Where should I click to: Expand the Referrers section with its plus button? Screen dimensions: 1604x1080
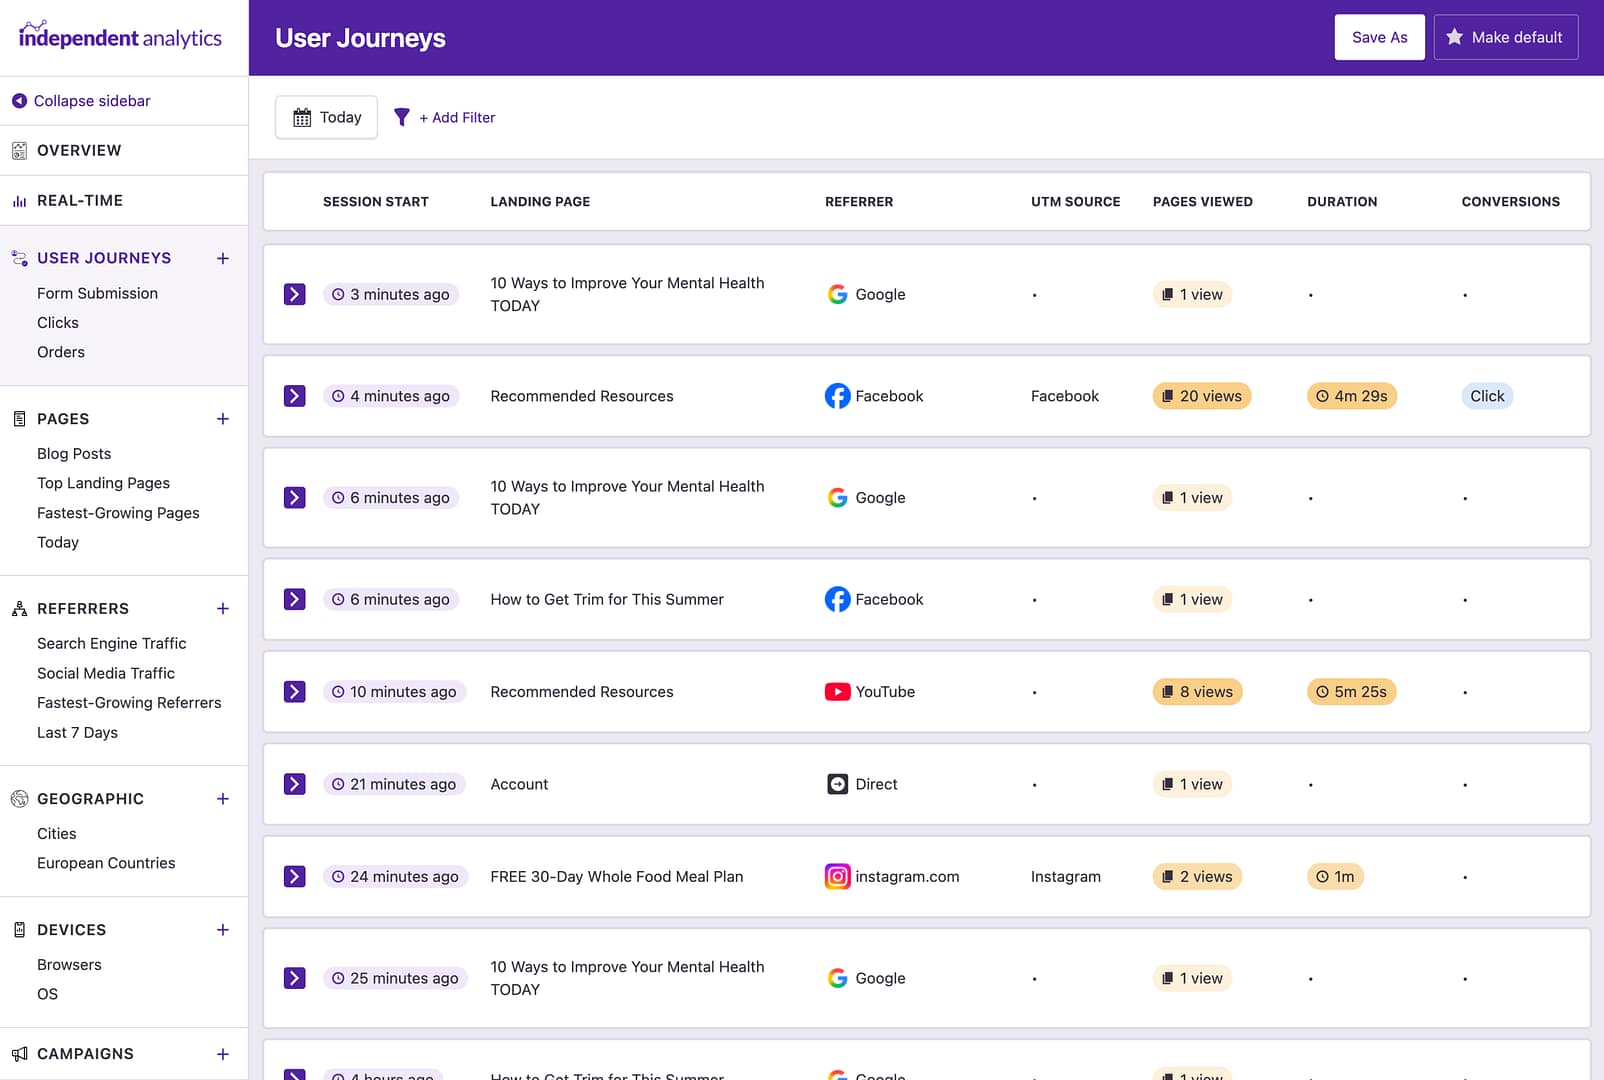(222, 608)
